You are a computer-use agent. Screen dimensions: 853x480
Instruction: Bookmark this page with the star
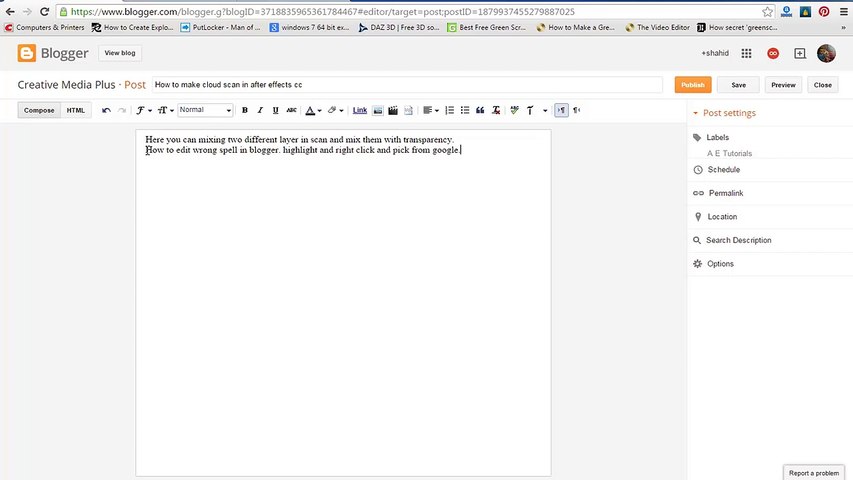point(767,11)
